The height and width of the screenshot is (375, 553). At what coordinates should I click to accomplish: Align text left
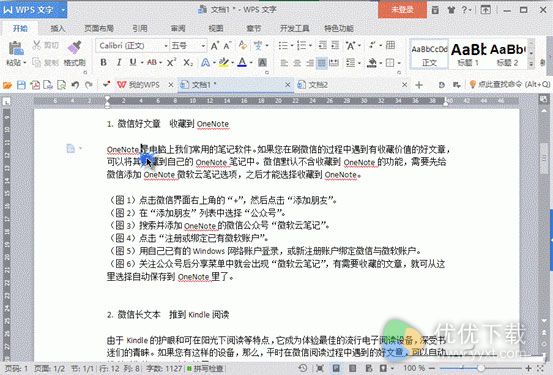284,63
